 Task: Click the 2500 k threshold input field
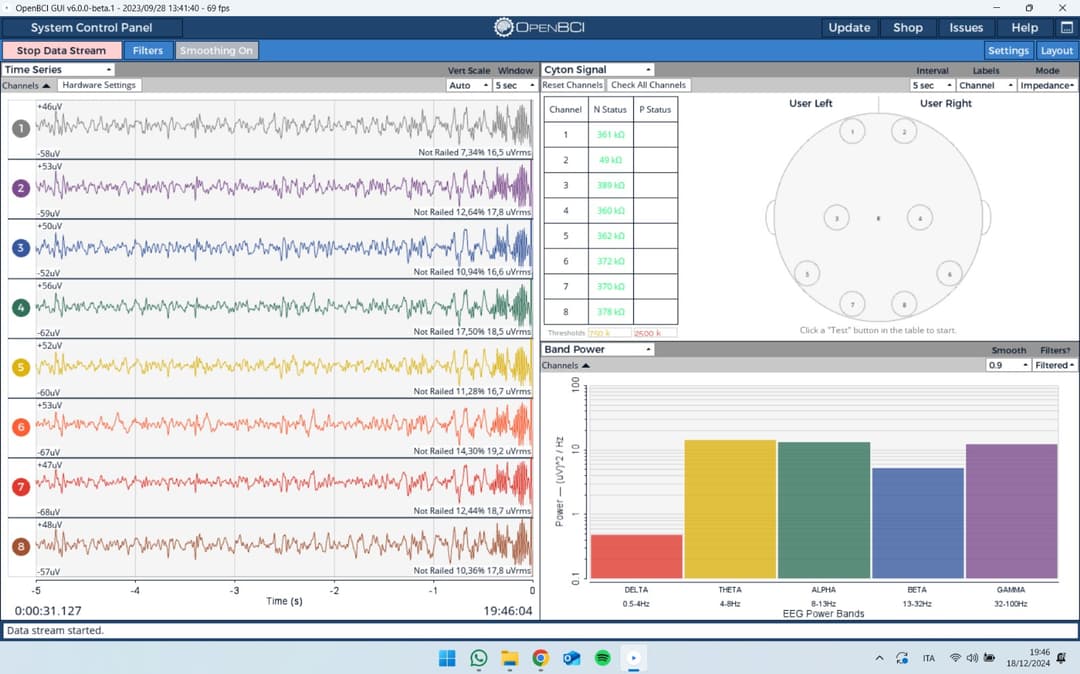[x=654, y=333]
